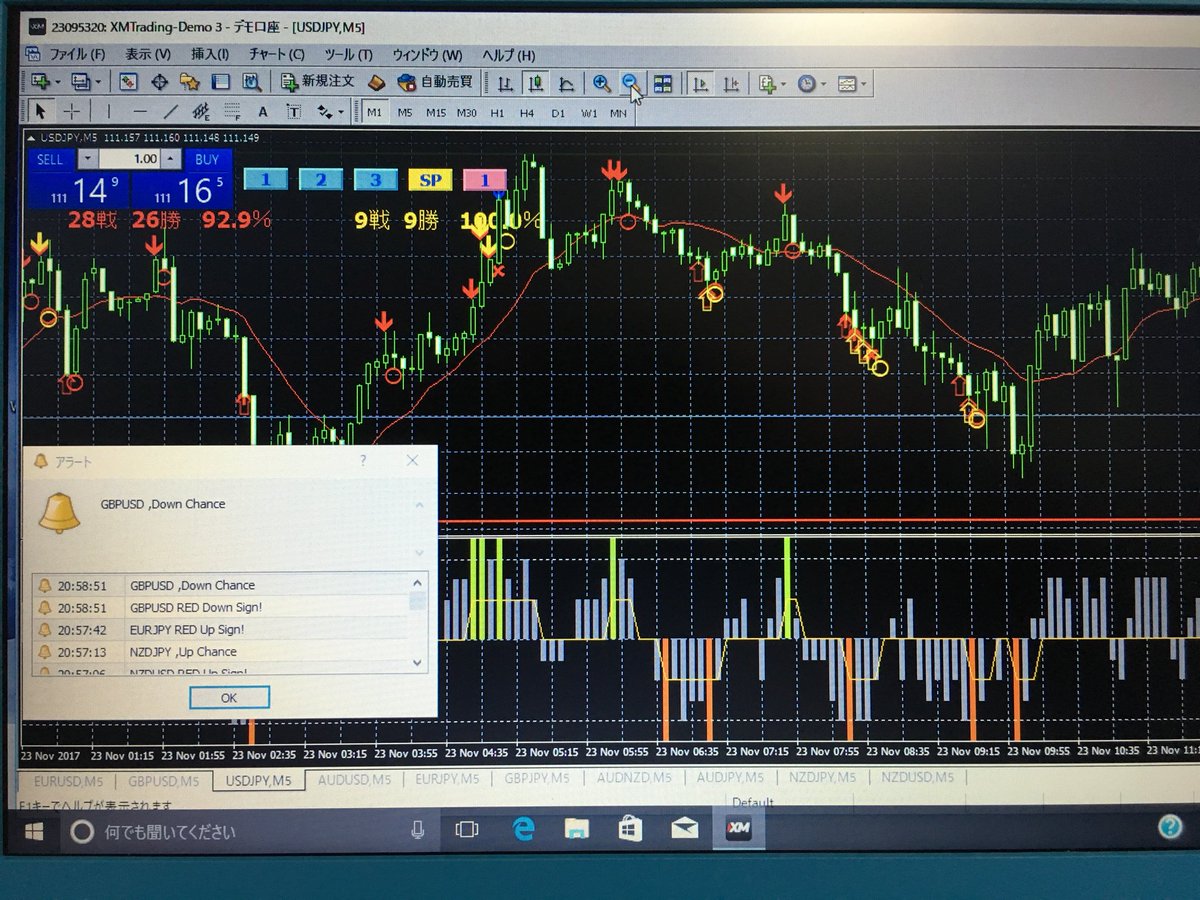The width and height of the screenshot is (1200, 900).
Task: Select the M15 timeframe
Action: click(x=436, y=113)
